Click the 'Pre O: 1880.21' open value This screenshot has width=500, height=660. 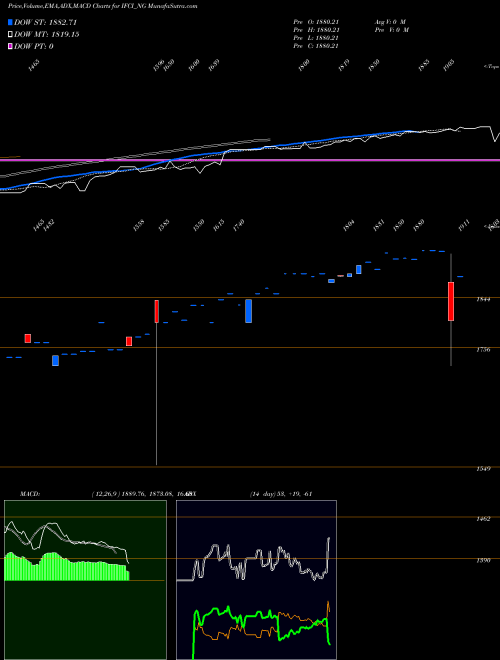click(316, 22)
